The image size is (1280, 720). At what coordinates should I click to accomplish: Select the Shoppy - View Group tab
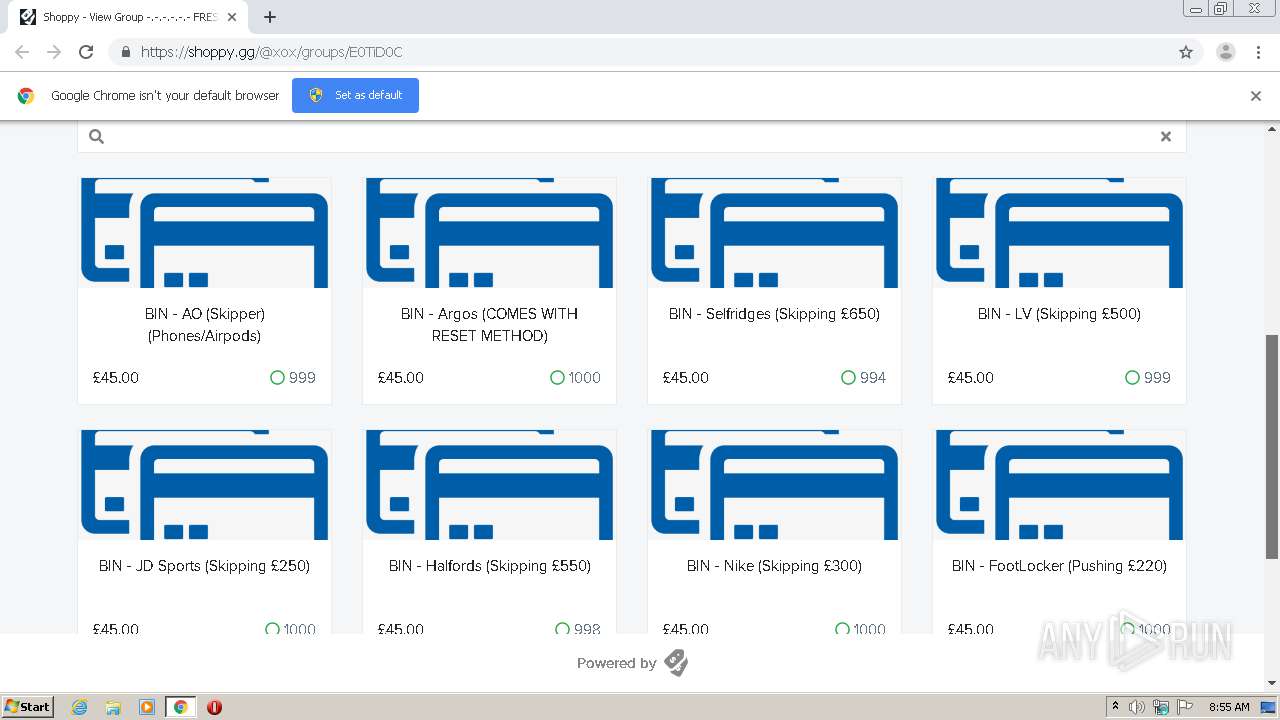click(x=126, y=17)
